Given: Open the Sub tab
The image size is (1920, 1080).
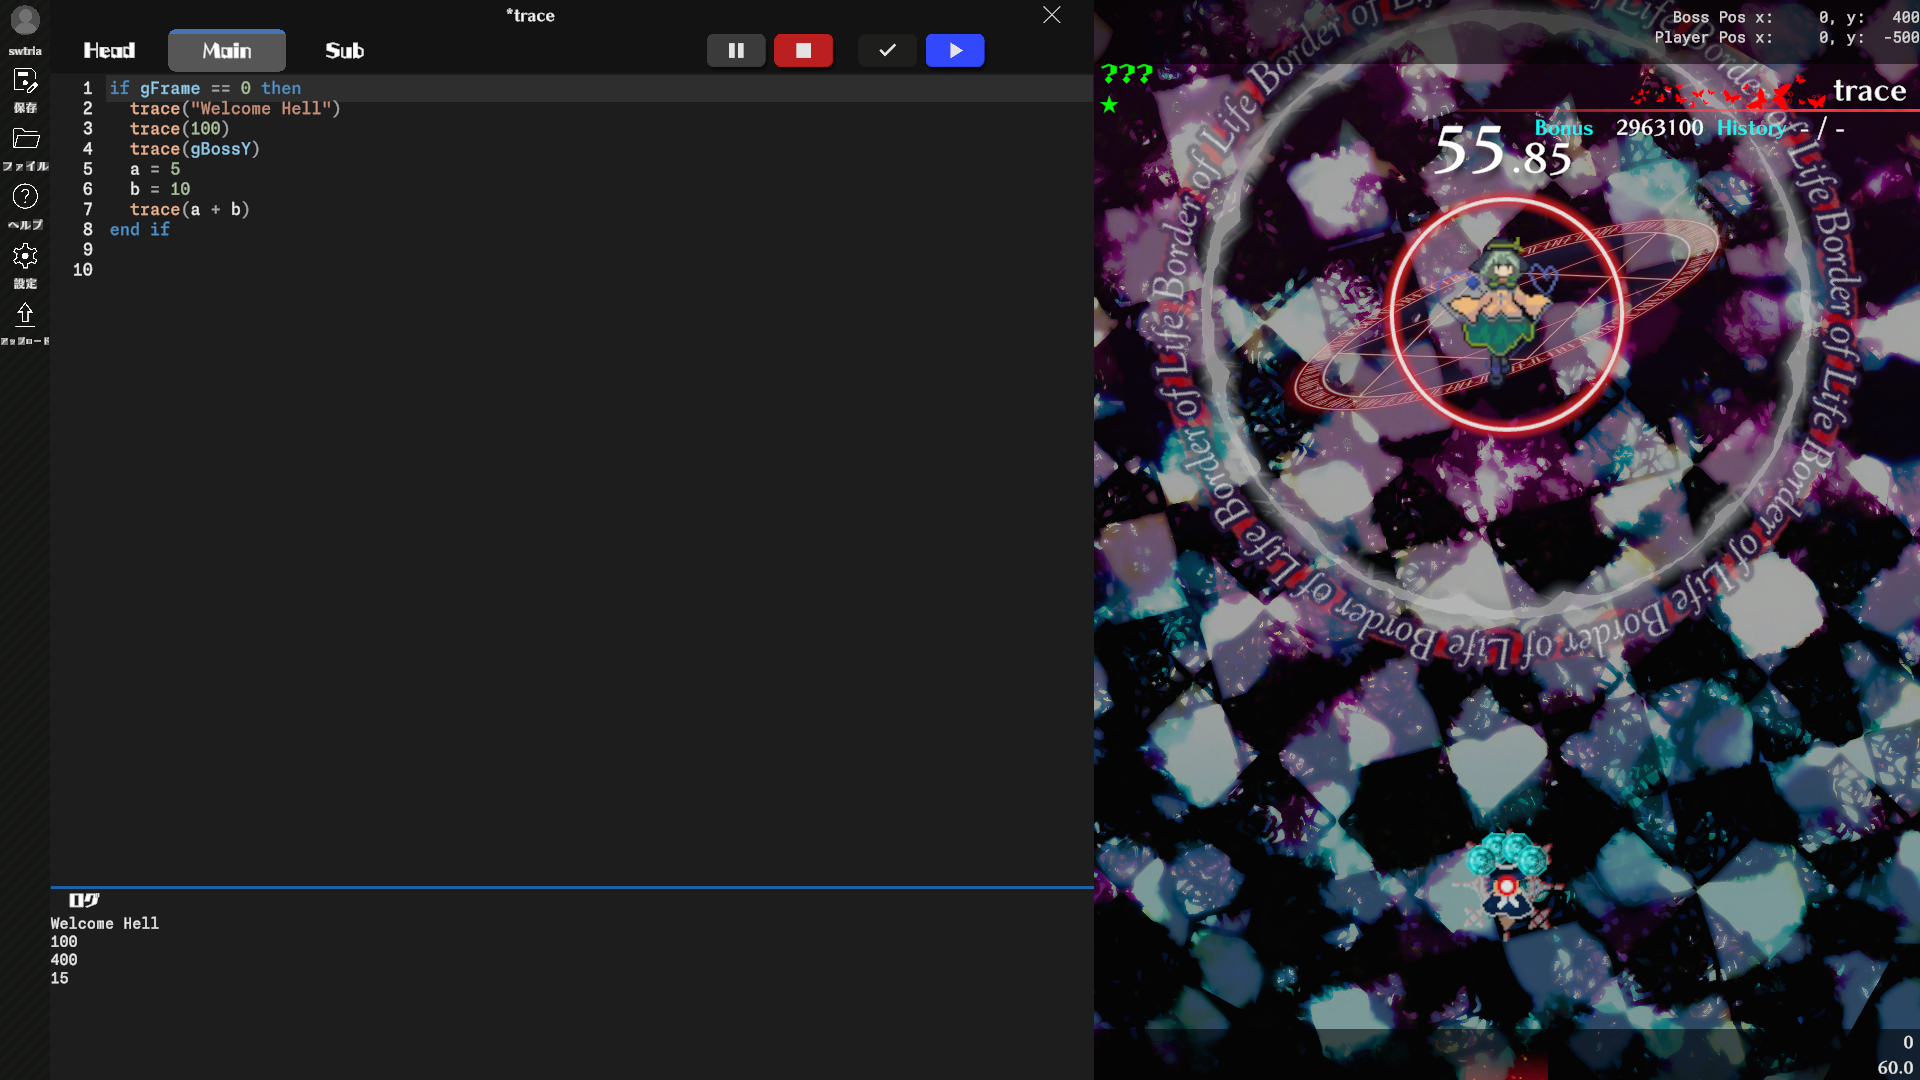Looking at the screenshot, I should pos(345,51).
